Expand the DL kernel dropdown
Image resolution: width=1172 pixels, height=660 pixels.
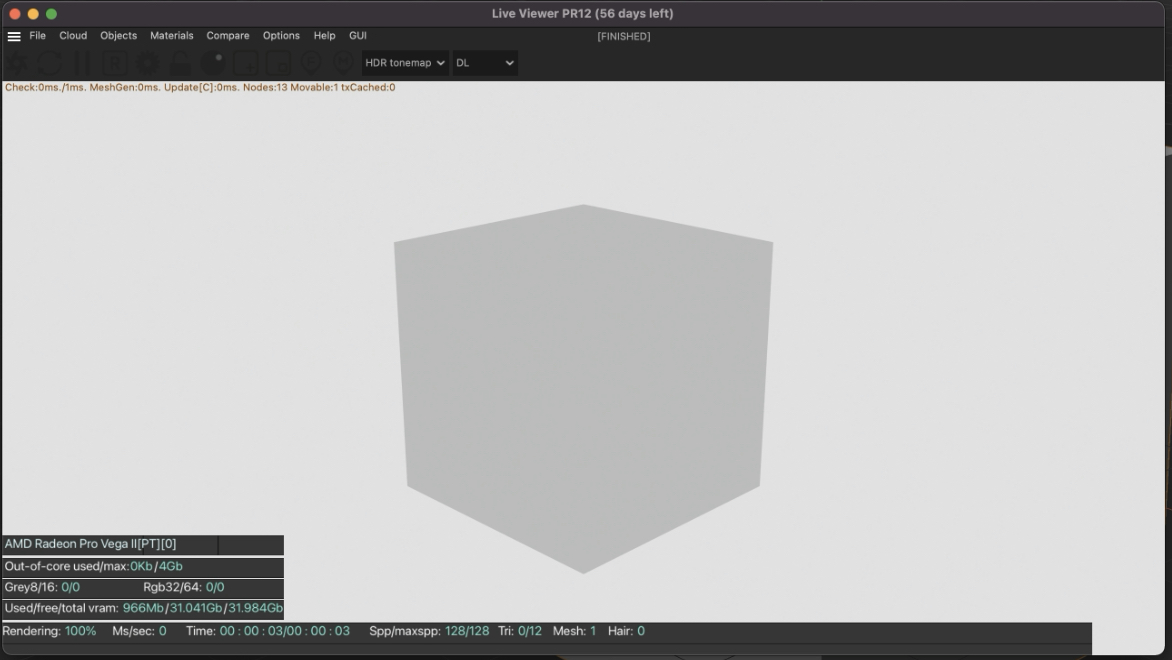click(485, 63)
